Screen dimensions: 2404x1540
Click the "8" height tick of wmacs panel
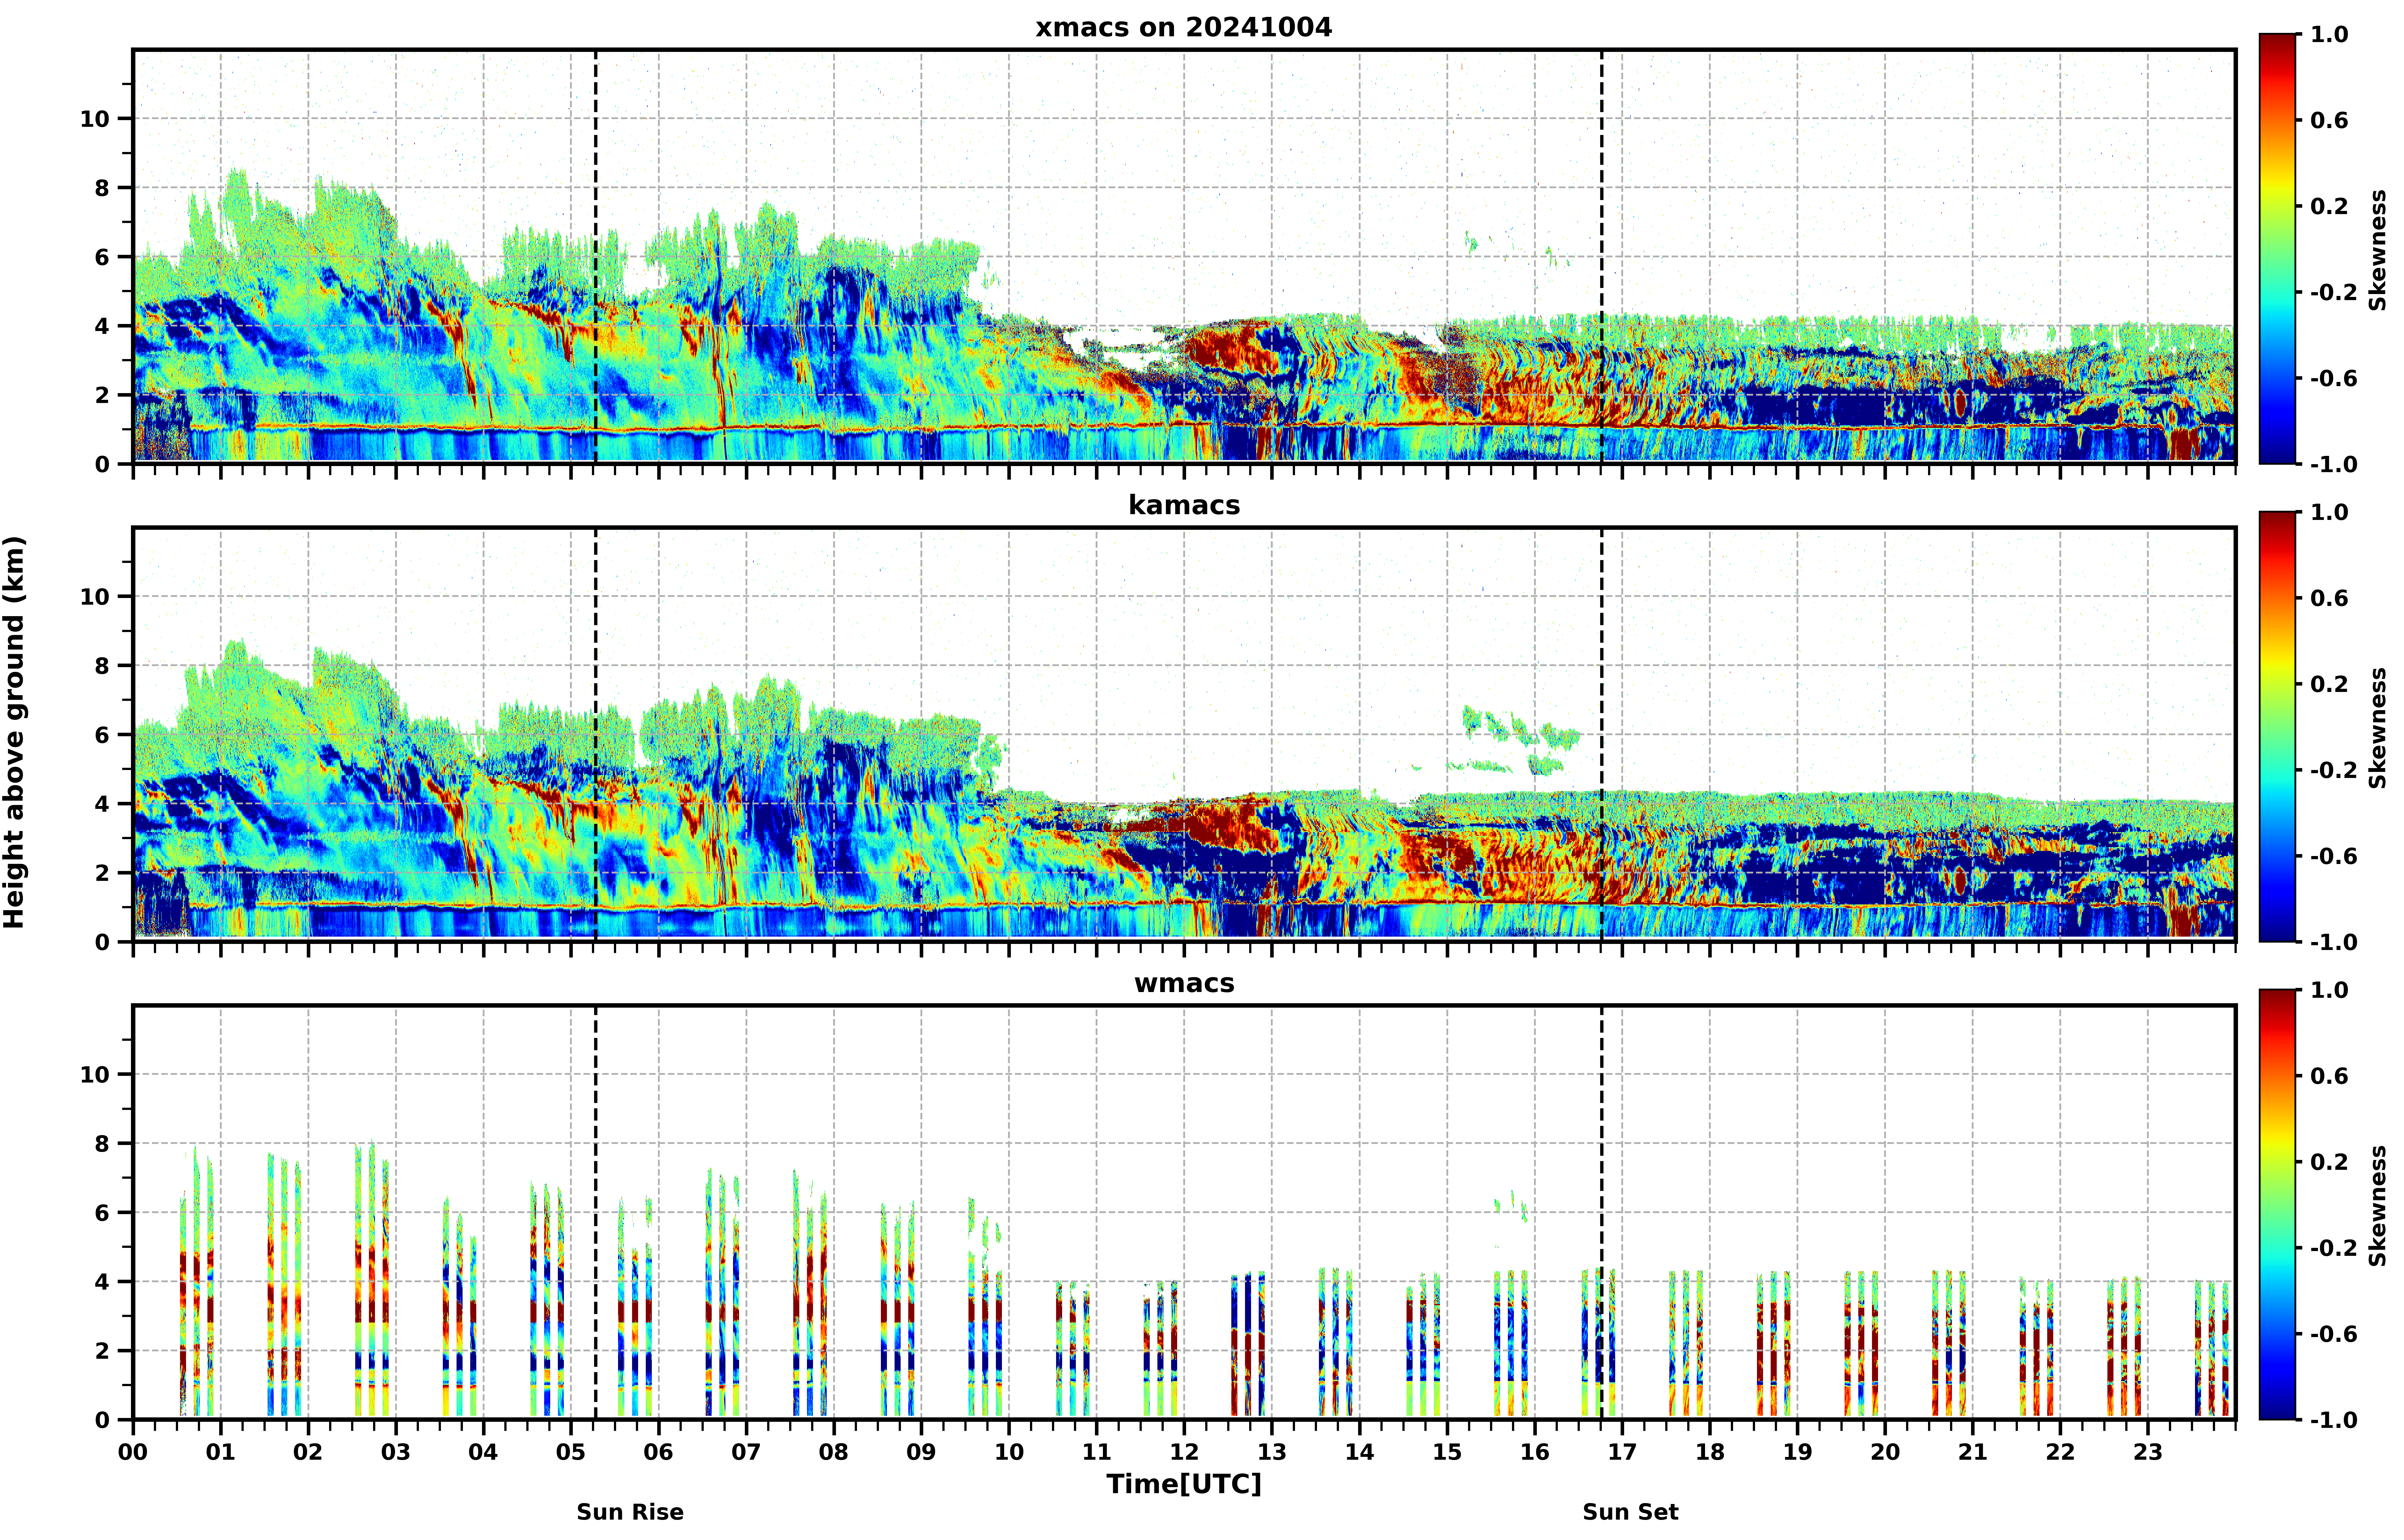click(102, 1144)
